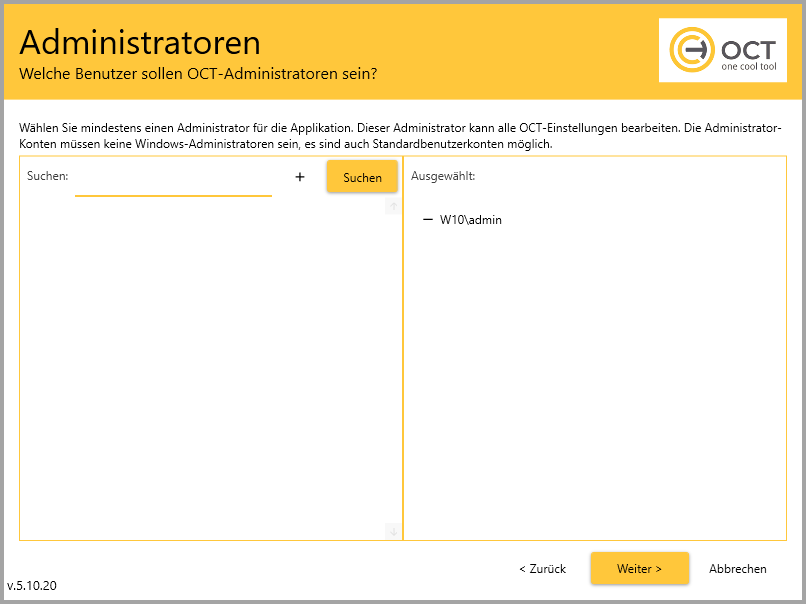
Task: Go back with the Zurück button
Action: 542,568
